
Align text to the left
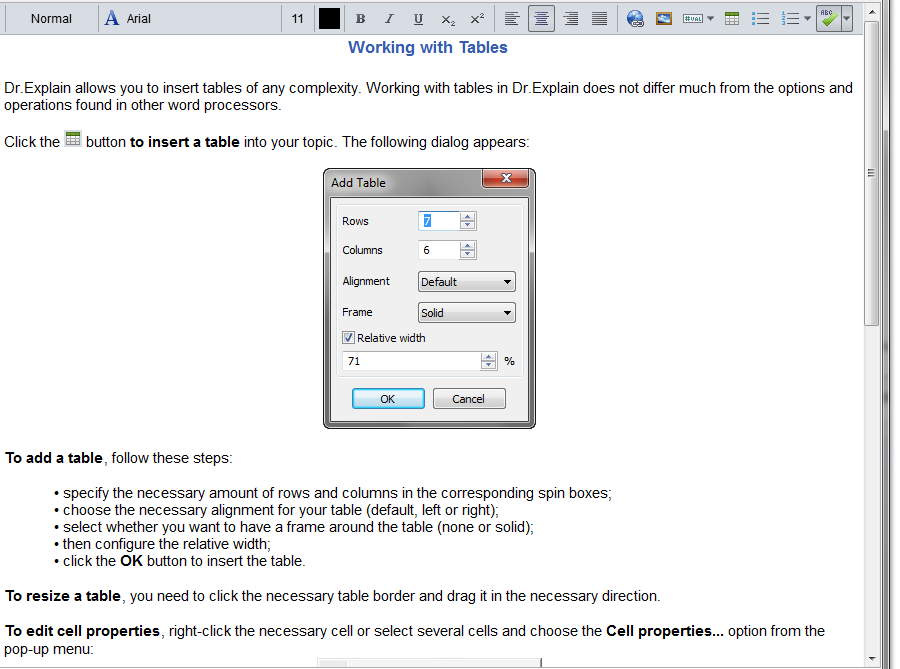tap(512, 19)
